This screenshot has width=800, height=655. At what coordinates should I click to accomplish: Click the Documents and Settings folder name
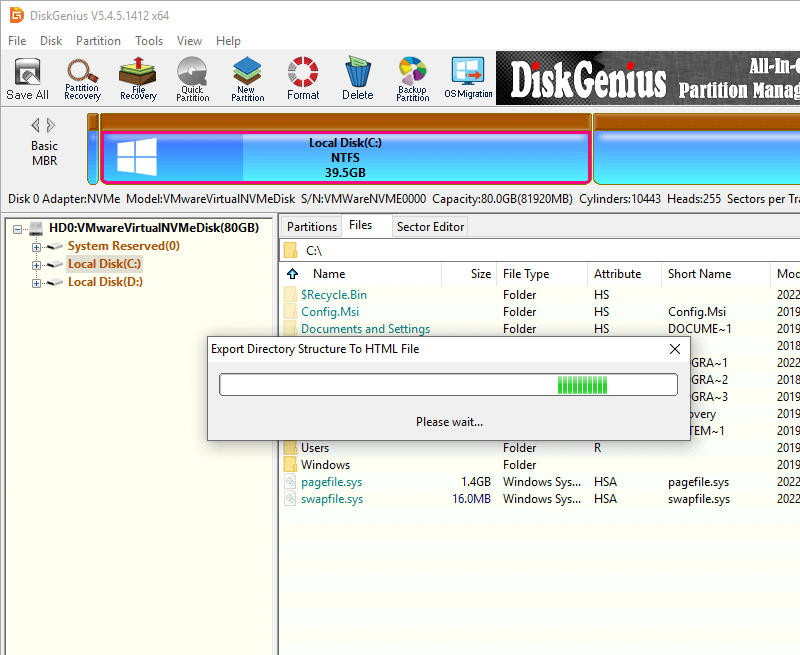tap(365, 329)
